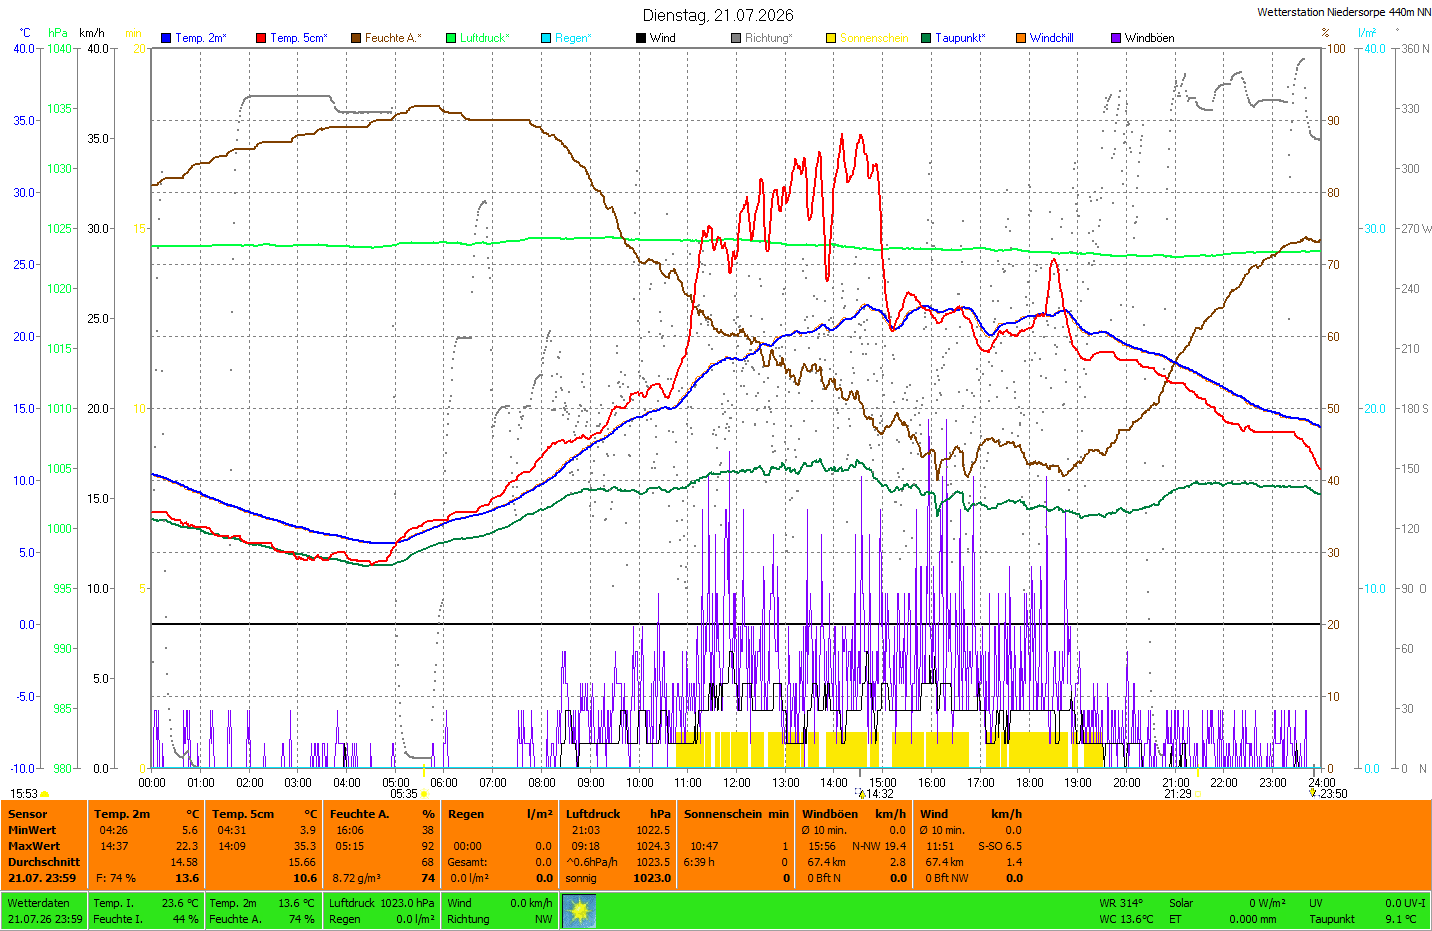Viewport: 1432px width, 931px height.
Task: Click the sunrise marker at 05:35
Action: tap(424, 794)
